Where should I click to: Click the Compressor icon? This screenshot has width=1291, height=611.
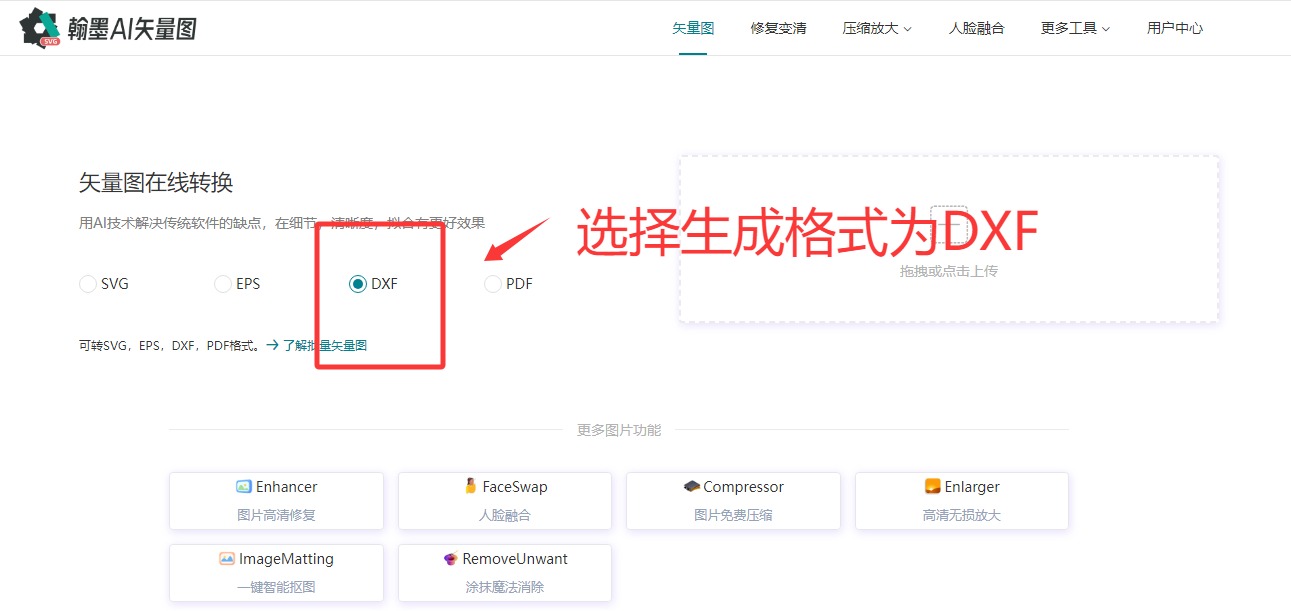coord(691,487)
